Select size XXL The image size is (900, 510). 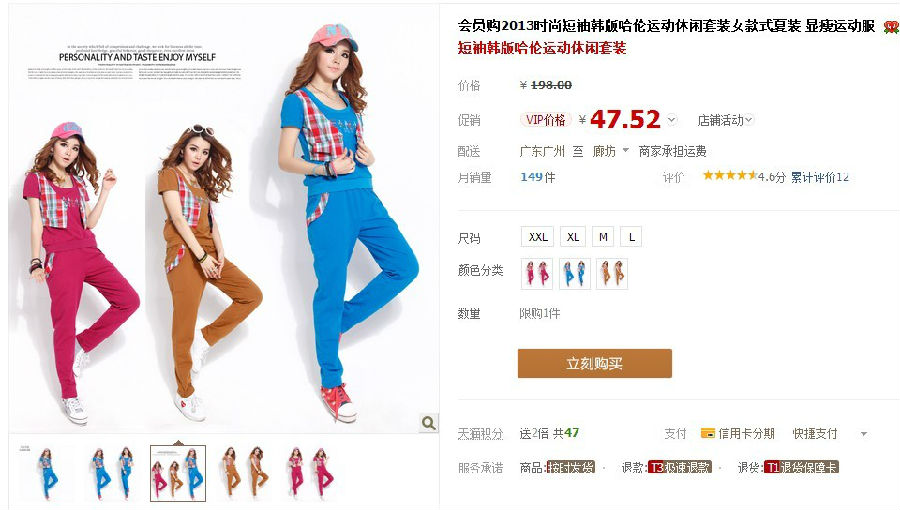pos(538,237)
